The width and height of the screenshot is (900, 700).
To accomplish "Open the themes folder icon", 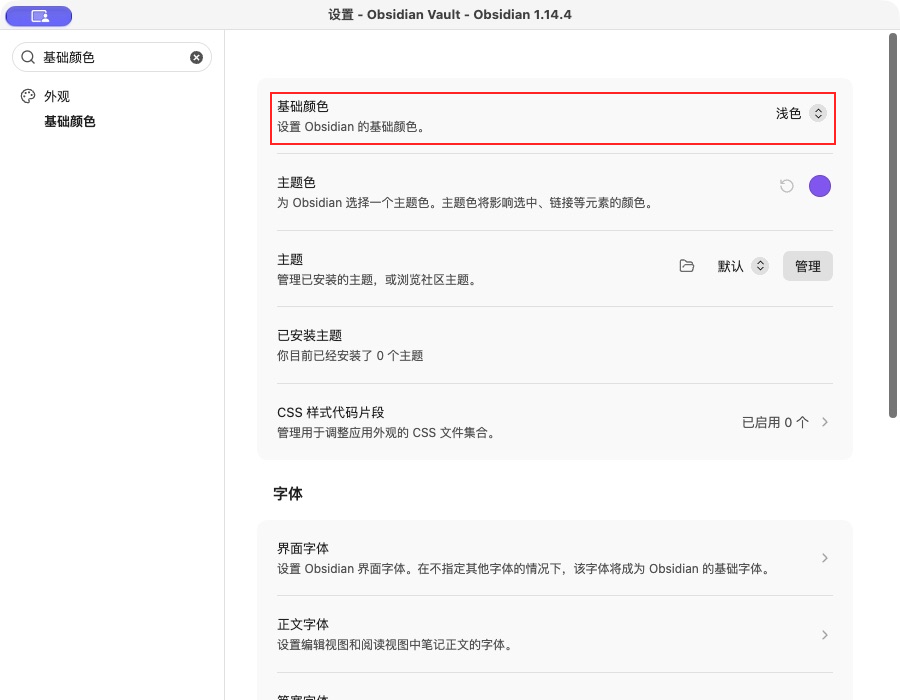I will (x=686, y=266).
